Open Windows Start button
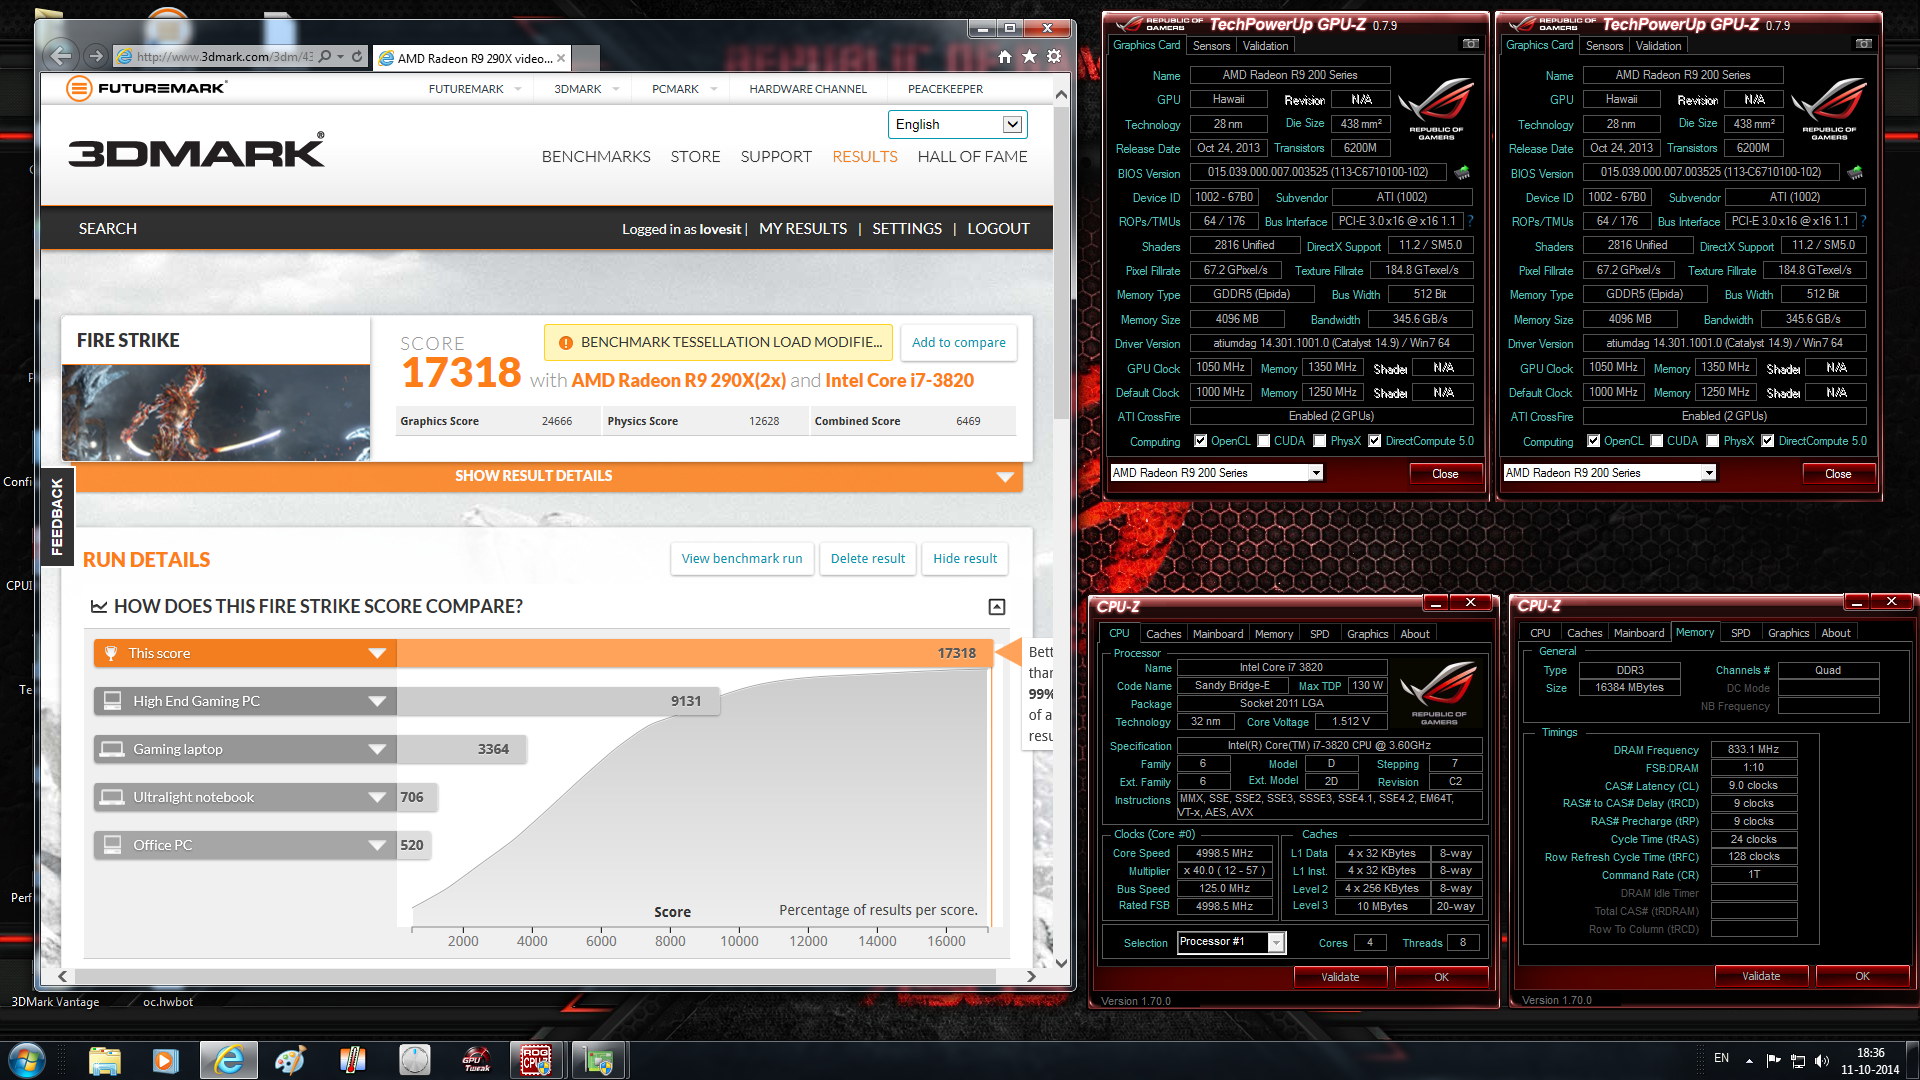1920x1080 pixels. click(x=27, y=1060)
